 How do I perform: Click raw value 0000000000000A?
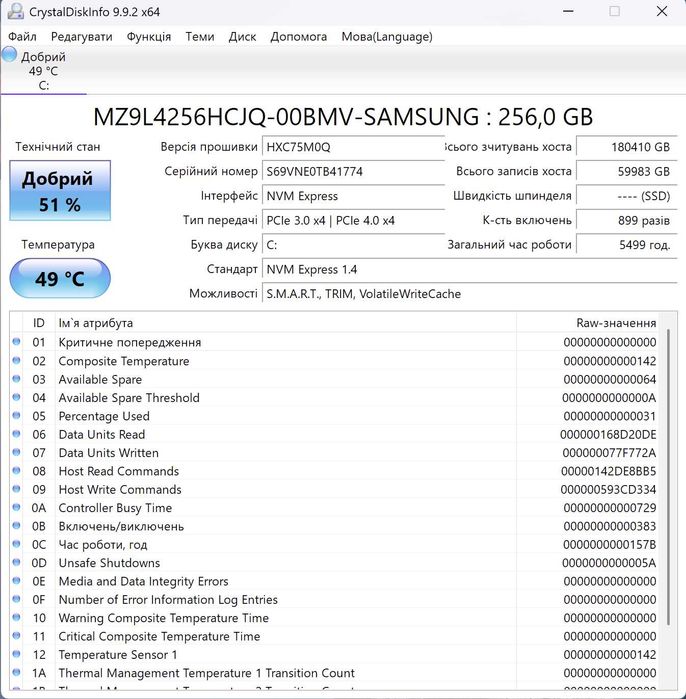tap(609, 398)
